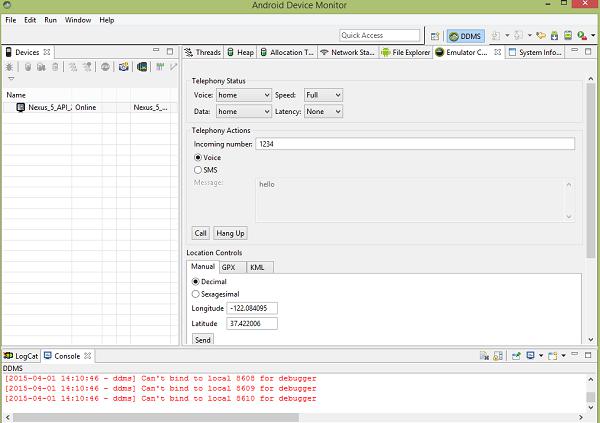Click the key-shaped icon in main toolbar
Viewport: 600px width, 423px height.
(541, 36)
